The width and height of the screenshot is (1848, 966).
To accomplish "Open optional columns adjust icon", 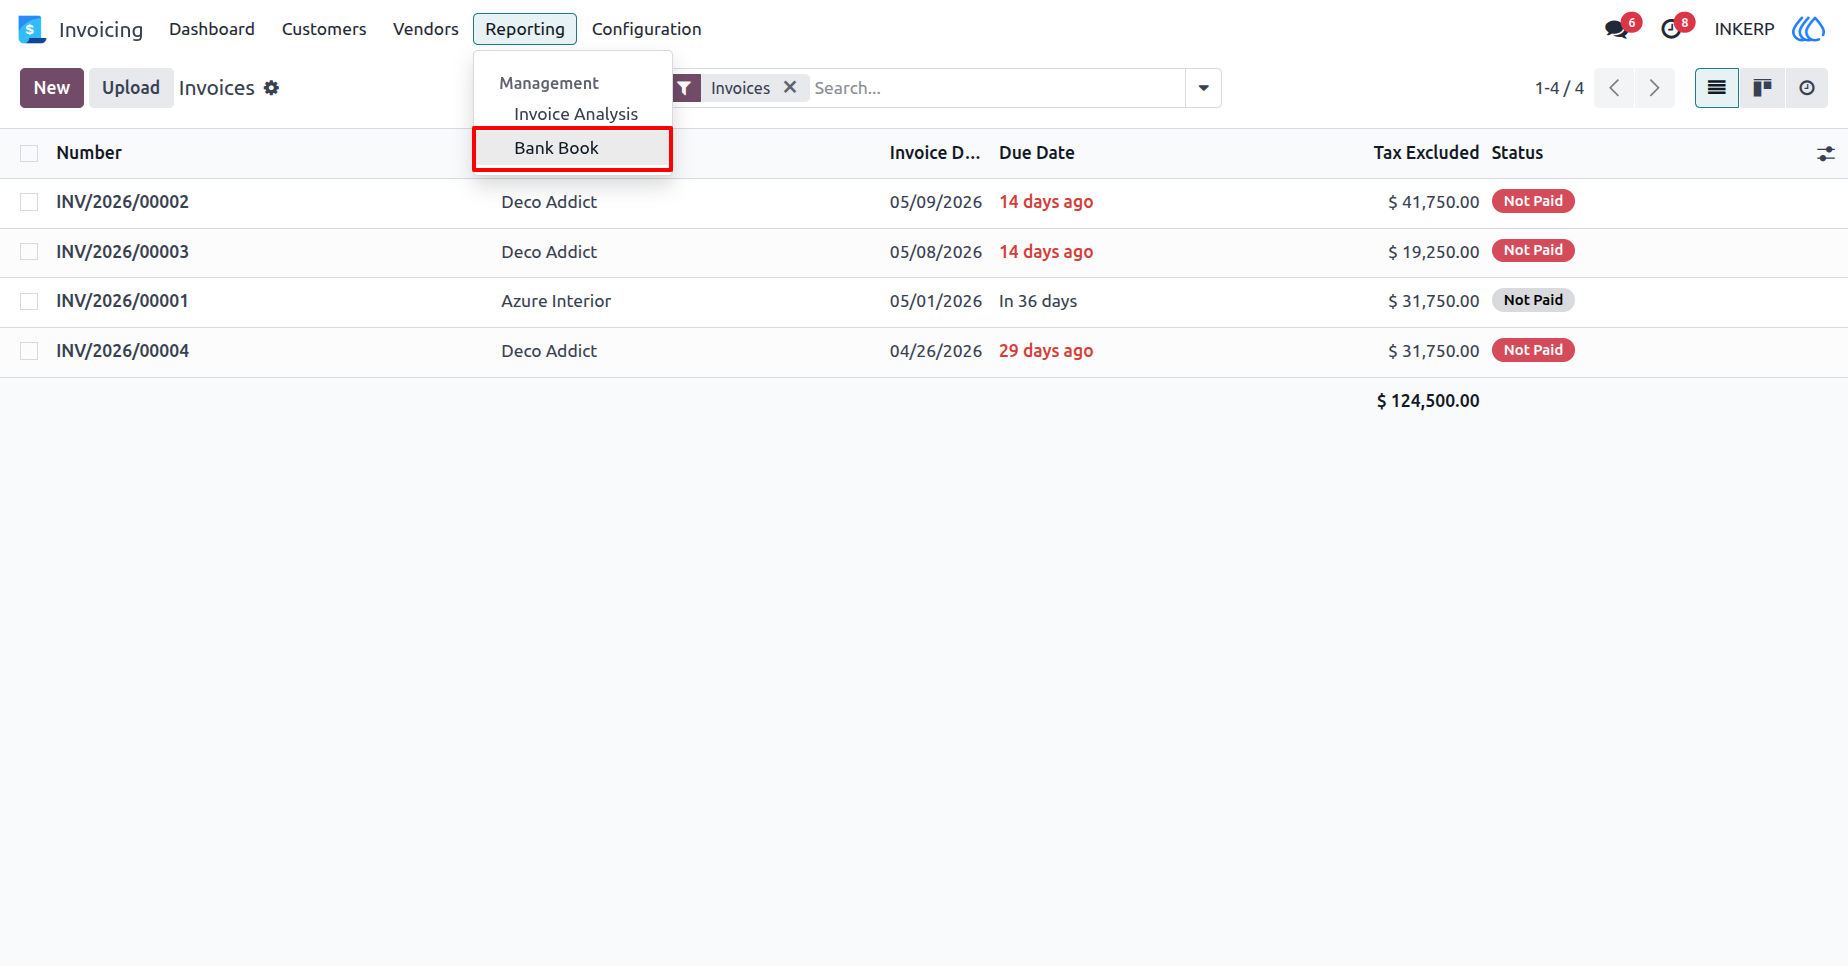I will [x=1826, y=153].
